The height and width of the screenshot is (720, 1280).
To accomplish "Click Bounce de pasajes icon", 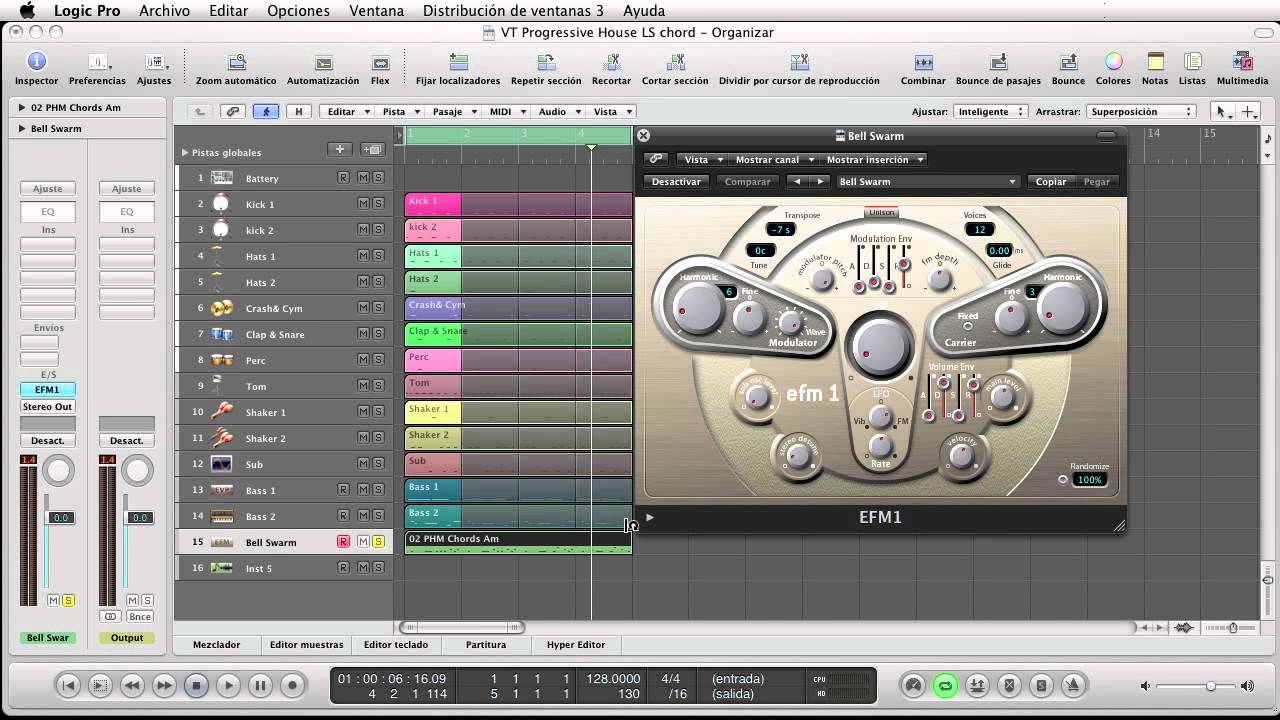I will click(998, 62).
